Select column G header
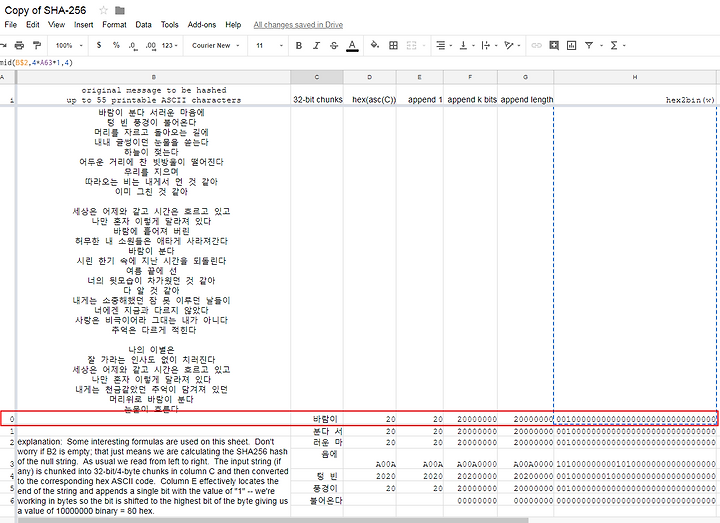Viewport: 720px width, 523px height. [x=525, y=77]
